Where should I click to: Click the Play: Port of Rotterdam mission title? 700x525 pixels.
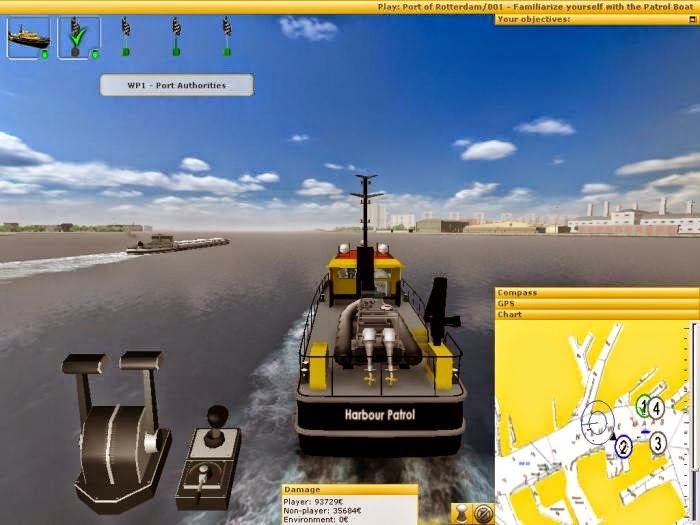point(537,7)
